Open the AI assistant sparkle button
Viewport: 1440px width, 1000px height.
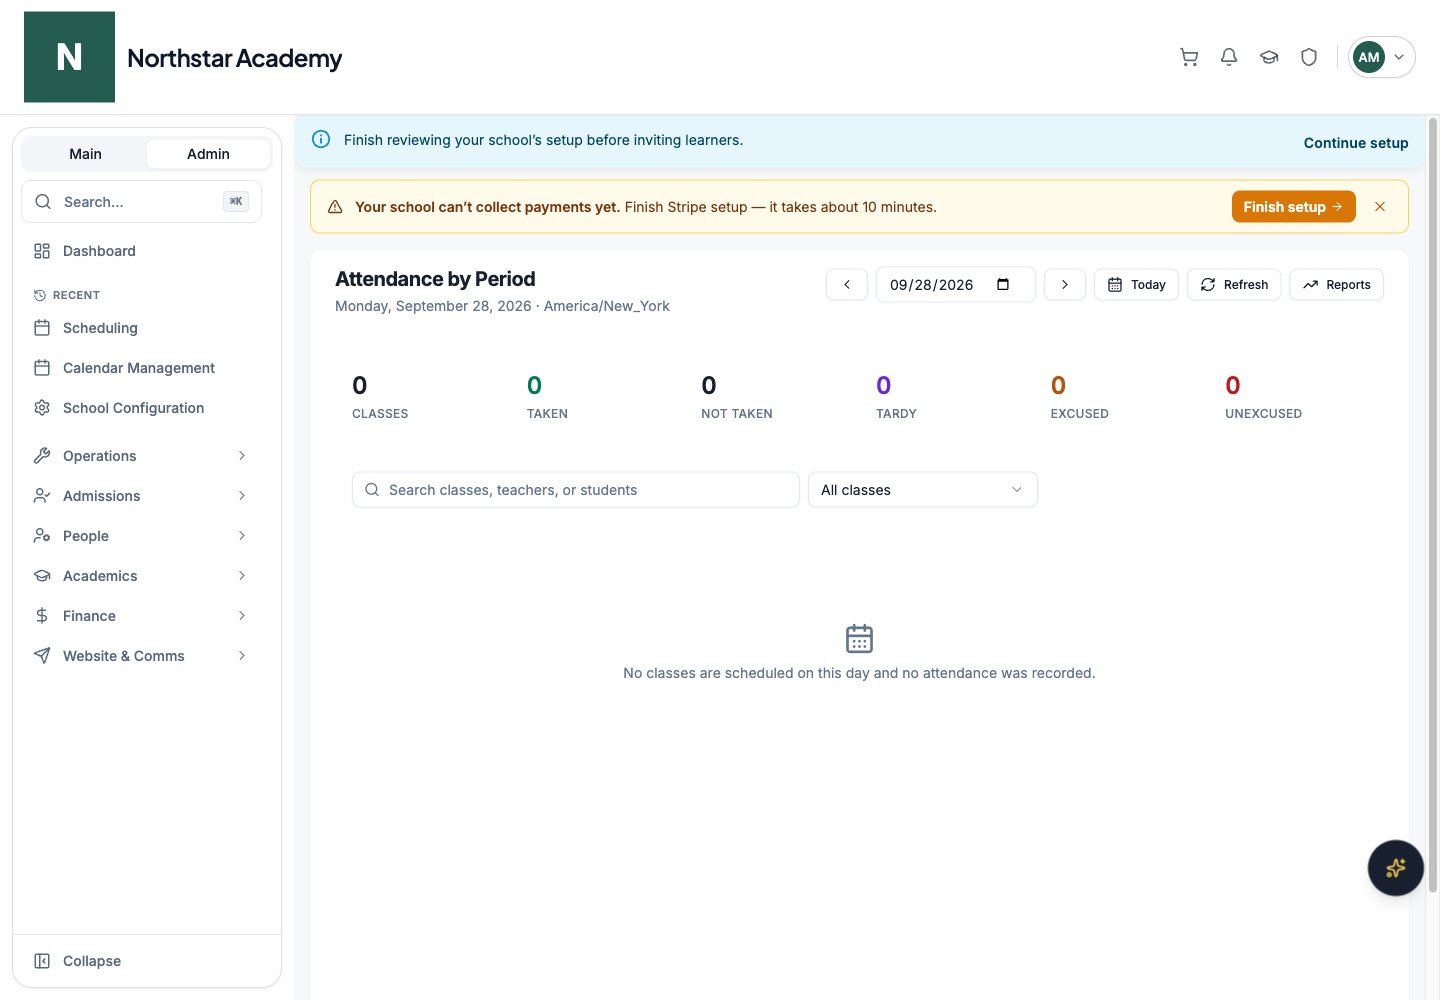click(x=1396, y=868)
